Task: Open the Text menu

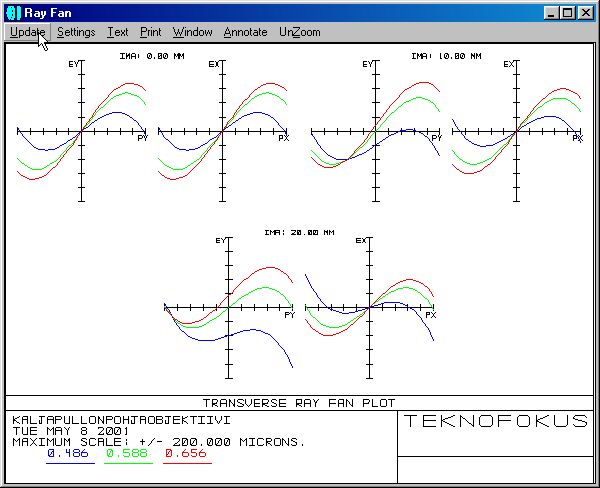Action: click(x=117, y=32)
